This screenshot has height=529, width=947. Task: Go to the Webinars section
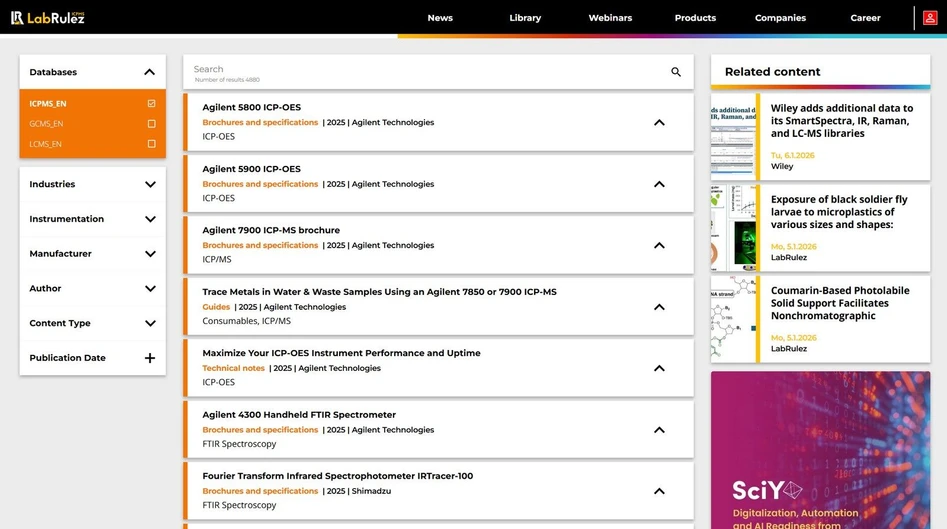[x=610, y=18]
